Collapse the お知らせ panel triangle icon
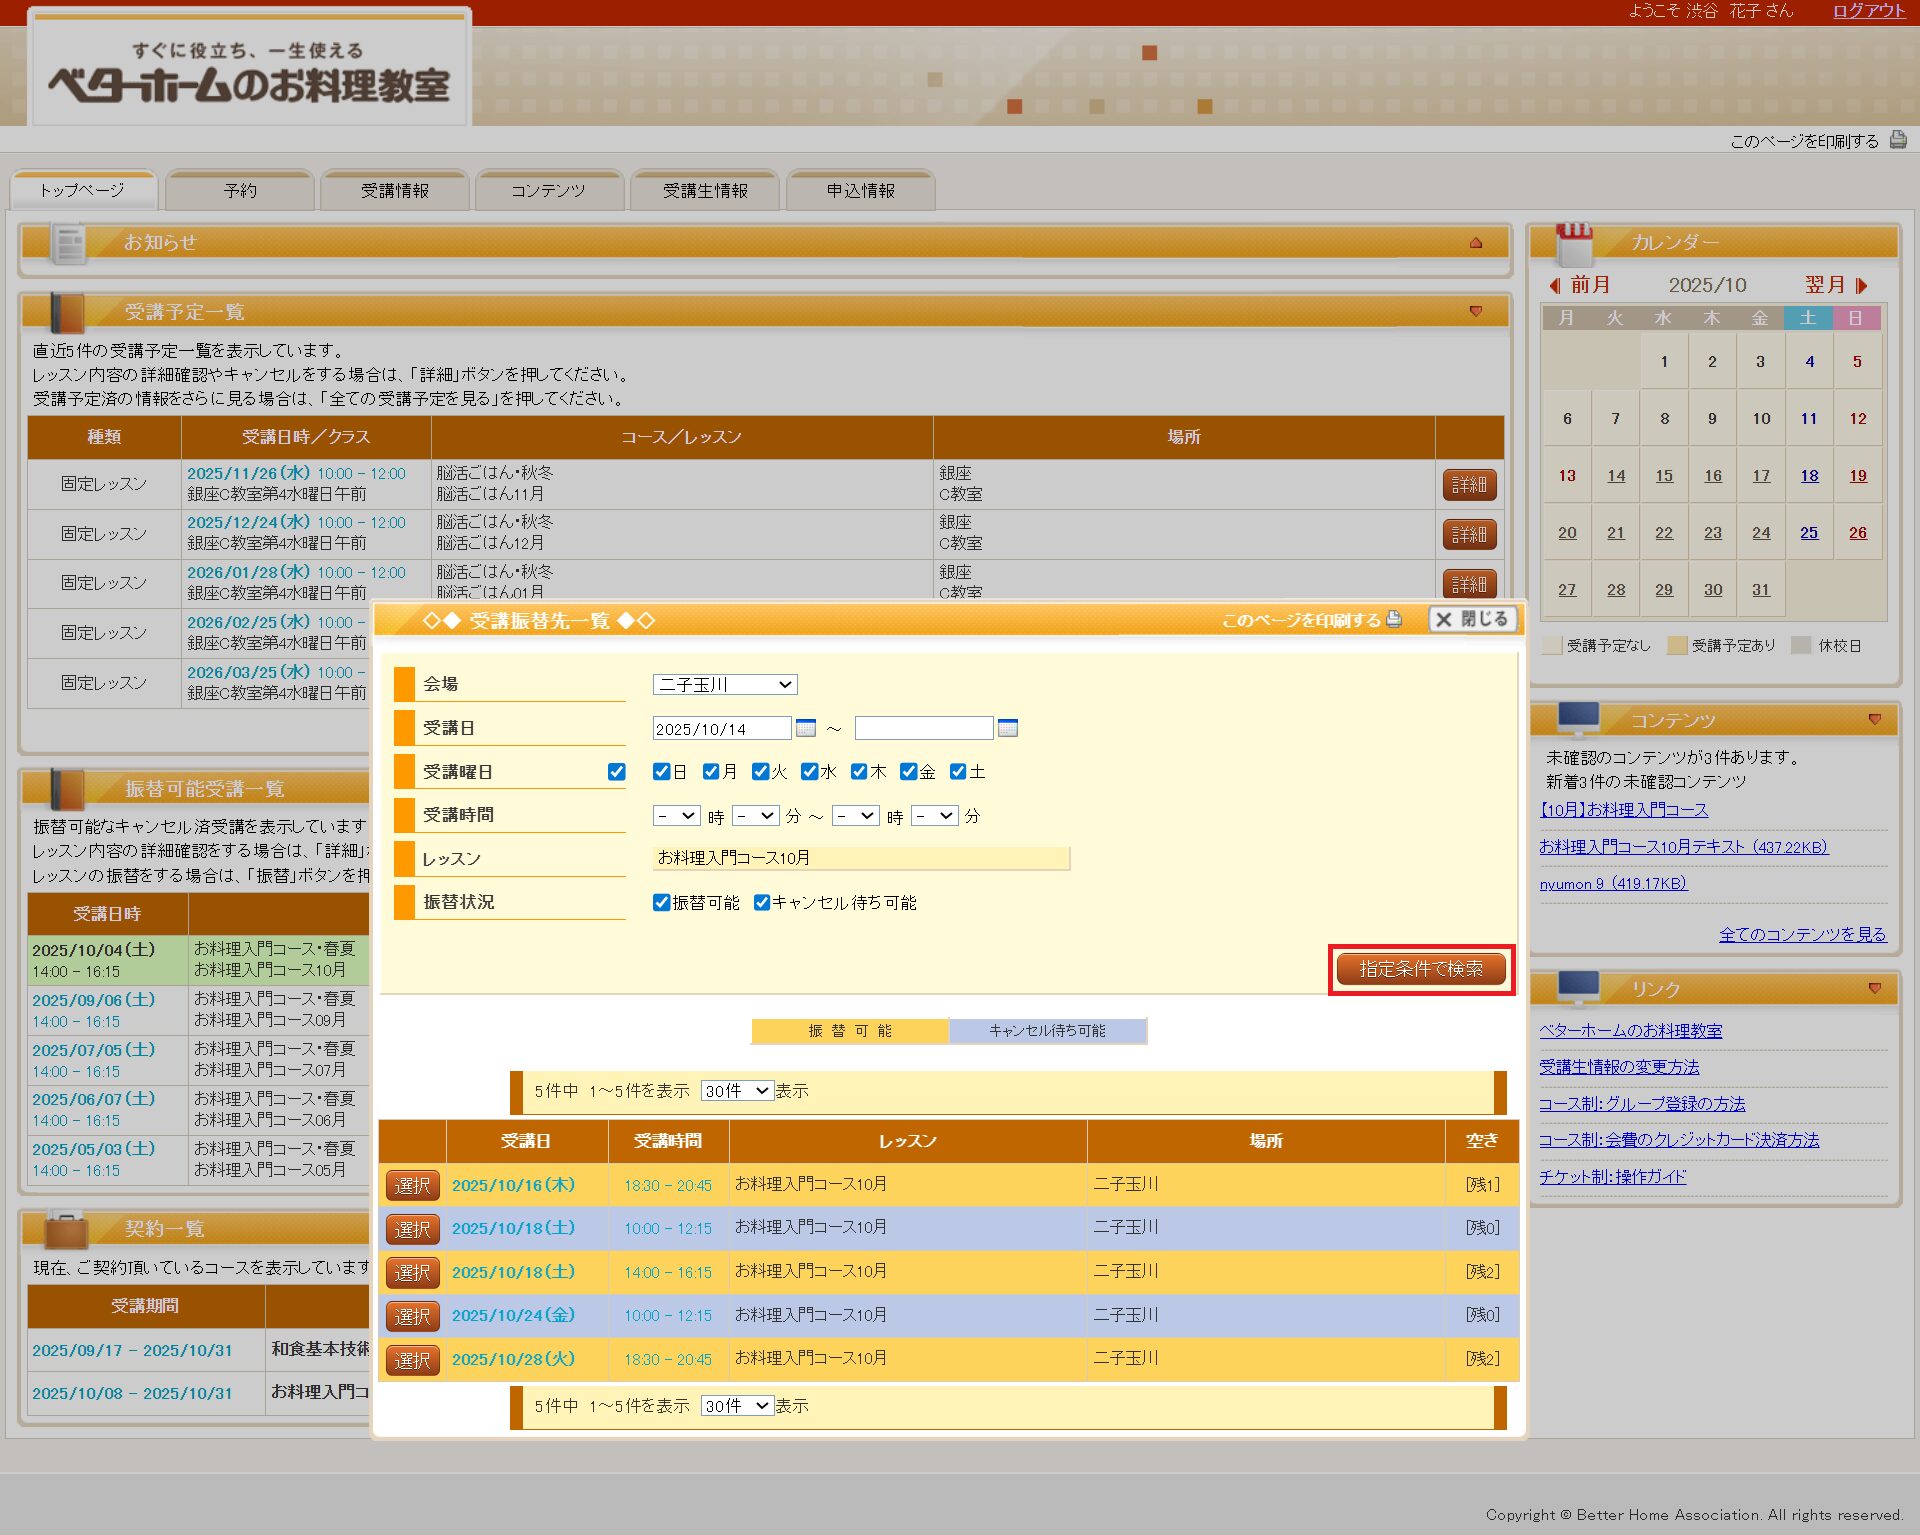 [1475, 243]
